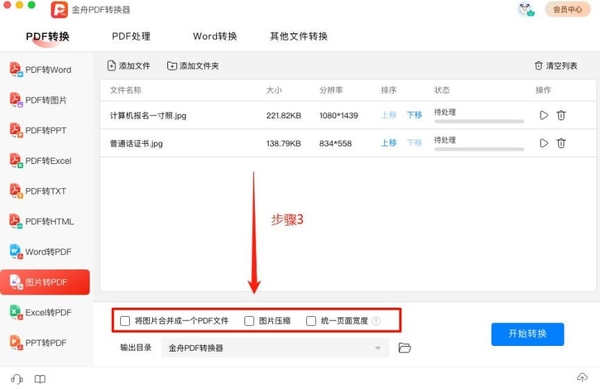Open the 其他文件转换 tab
Viewport: 600px width, 389px height.
(299, 36)
